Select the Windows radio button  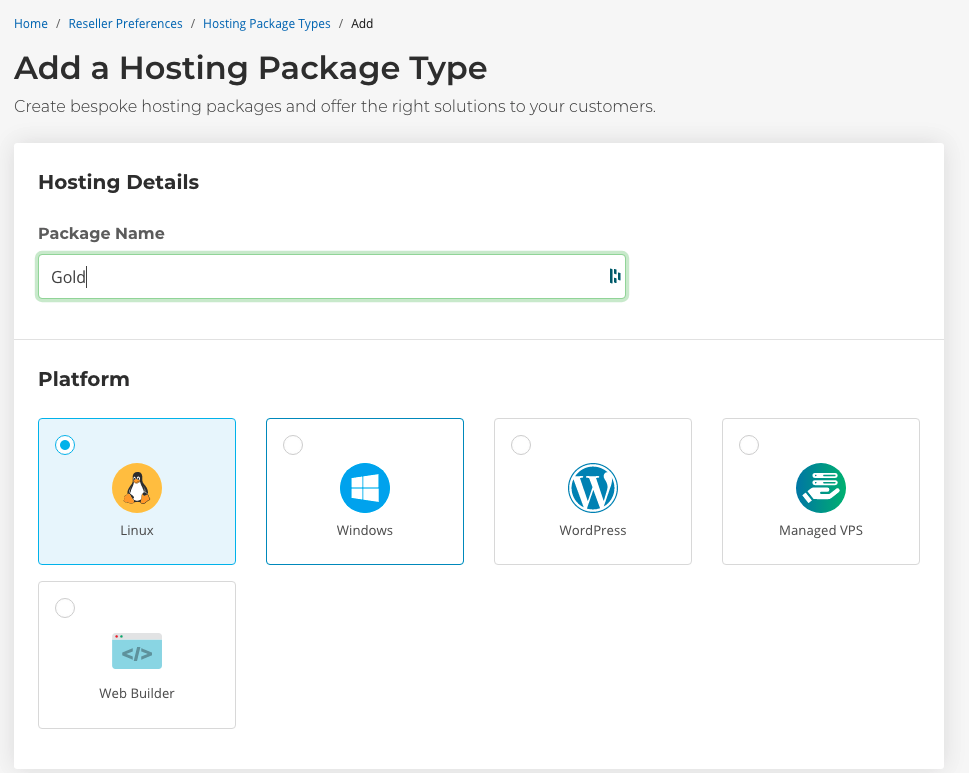click(293, 445)
